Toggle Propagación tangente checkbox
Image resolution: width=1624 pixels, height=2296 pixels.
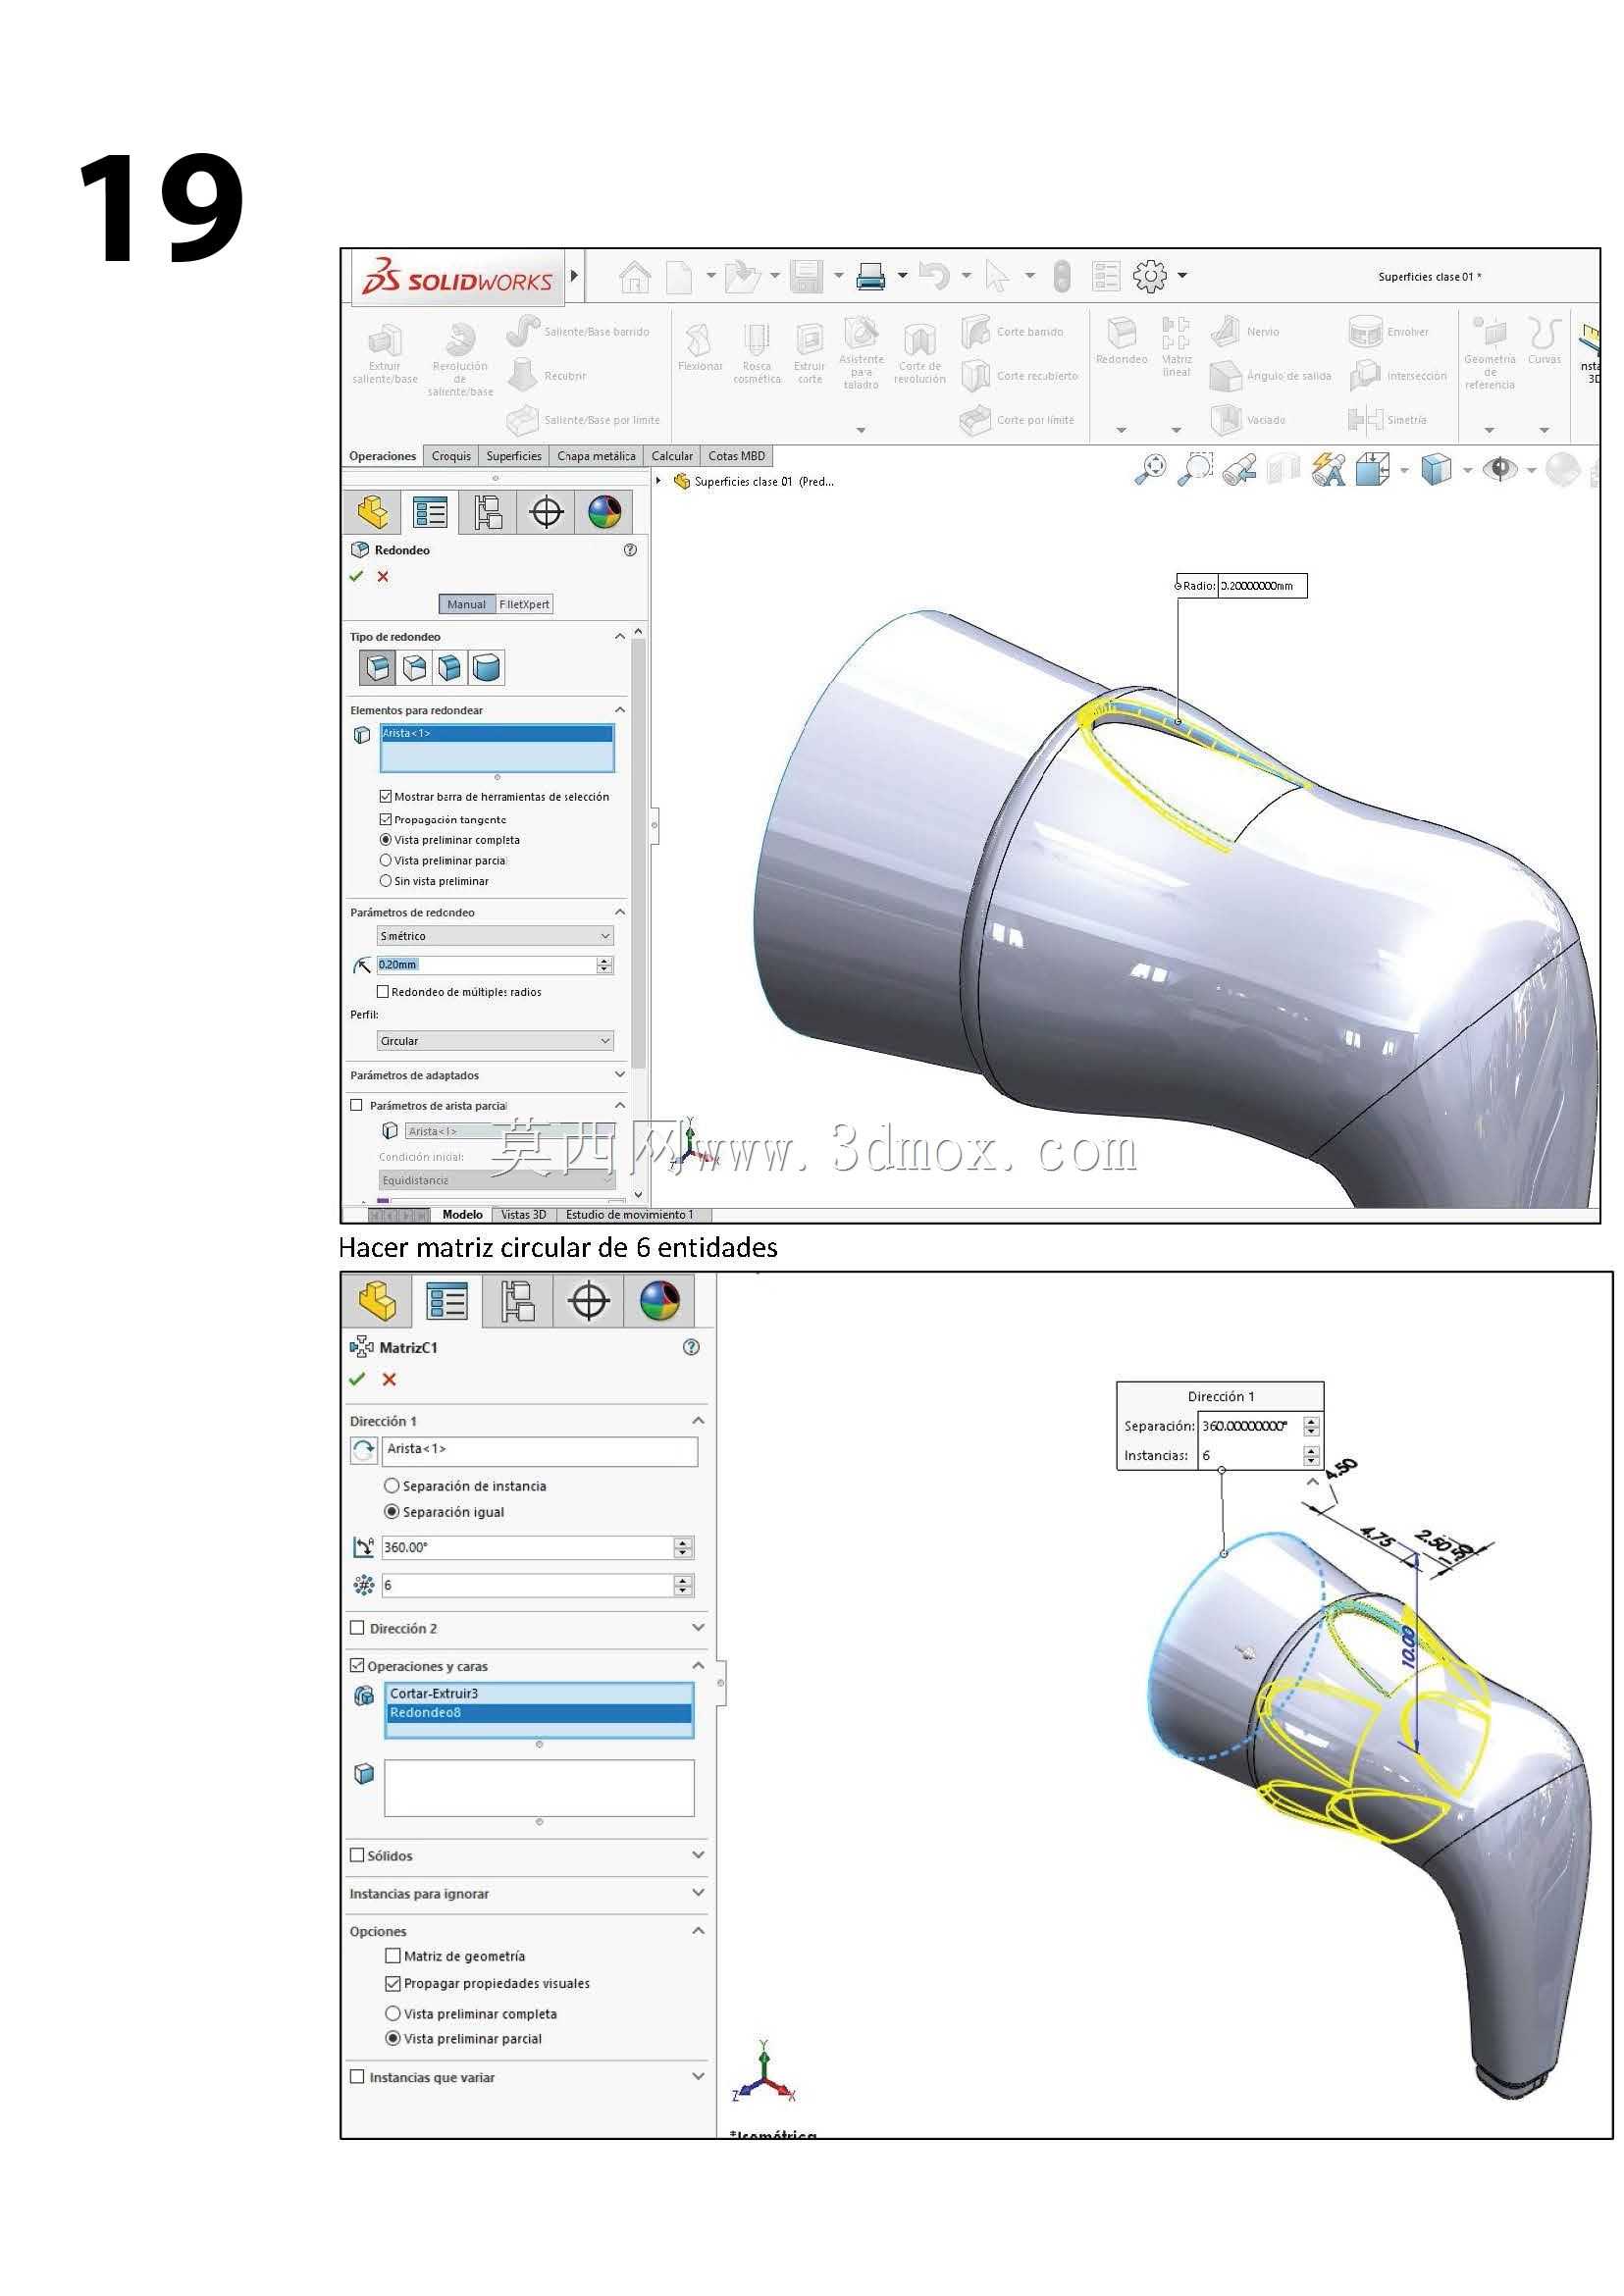(x=385, y=819)
